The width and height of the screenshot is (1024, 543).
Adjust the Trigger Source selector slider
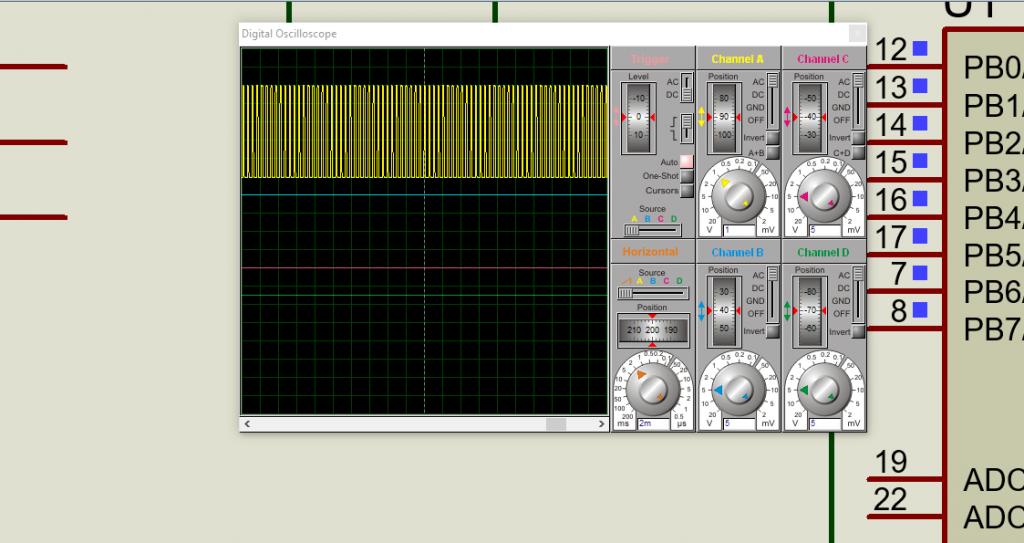[x=652, y=230]
